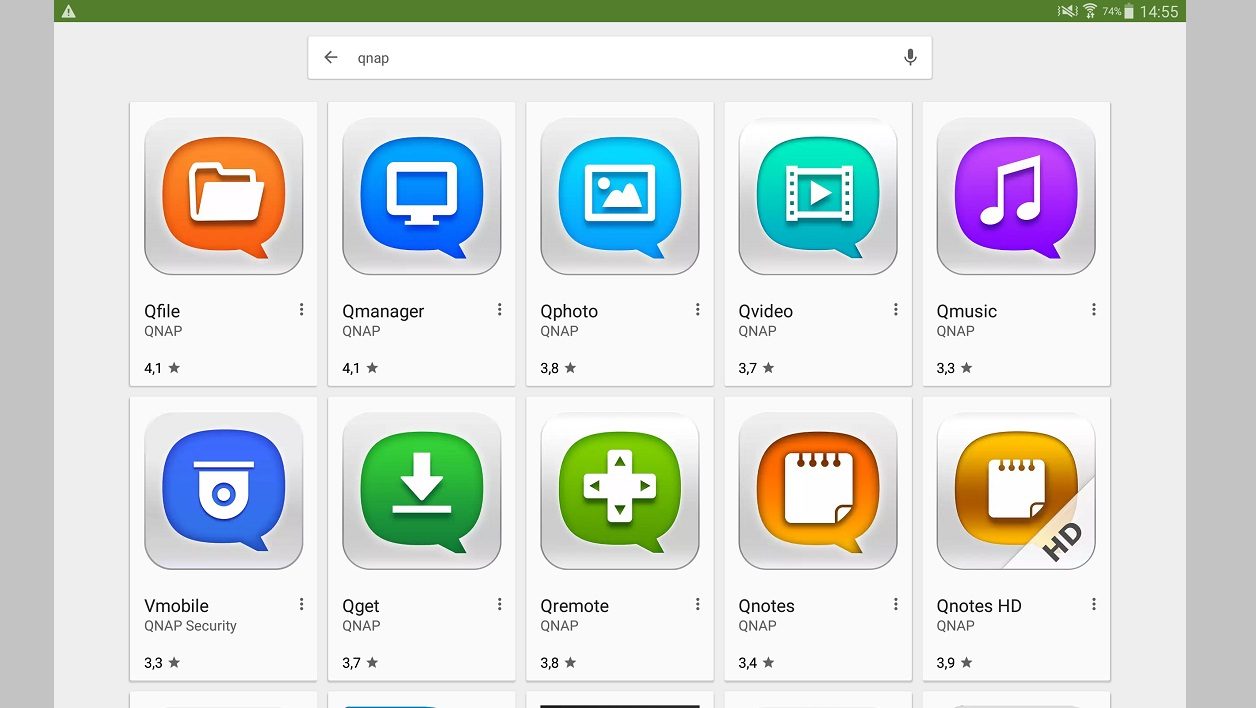Click the 'QNAP' developer under Qmusic
This screenshot has width=1256, height=708.
[955, 331]
